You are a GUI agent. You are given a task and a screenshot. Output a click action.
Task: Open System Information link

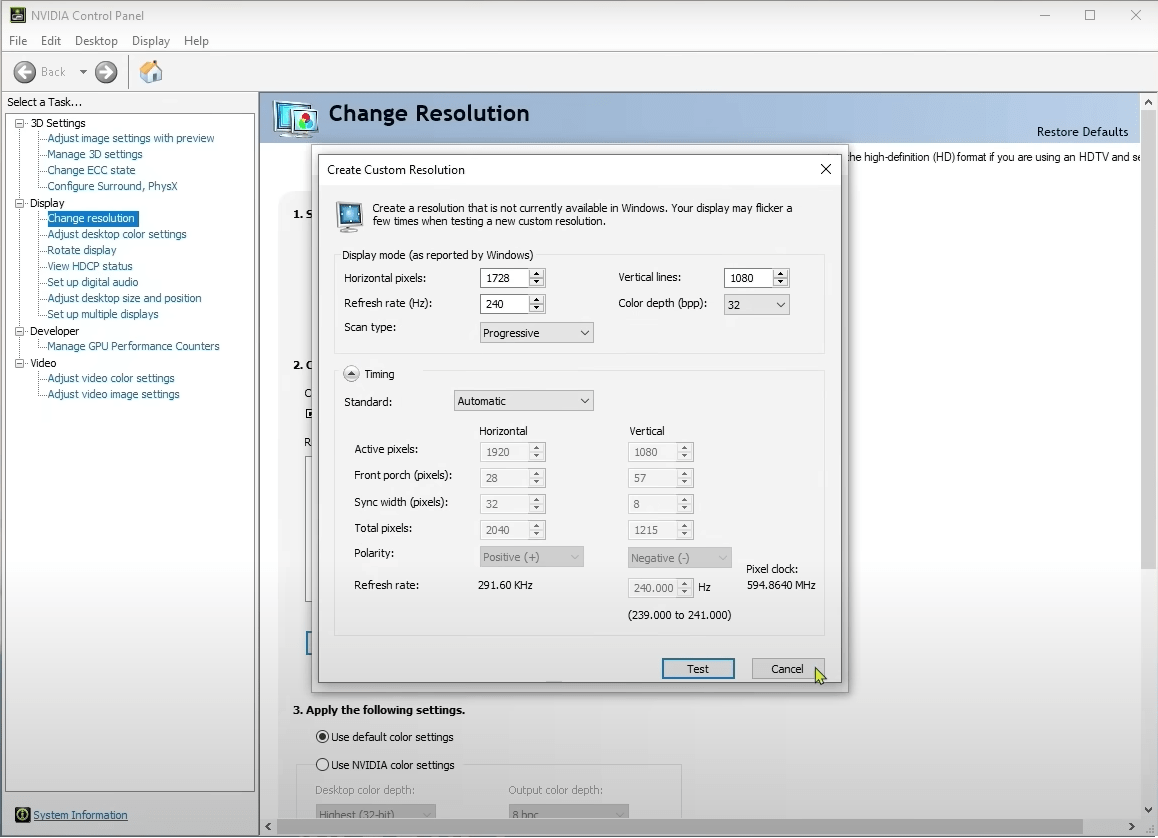click(x=80, y=815)
